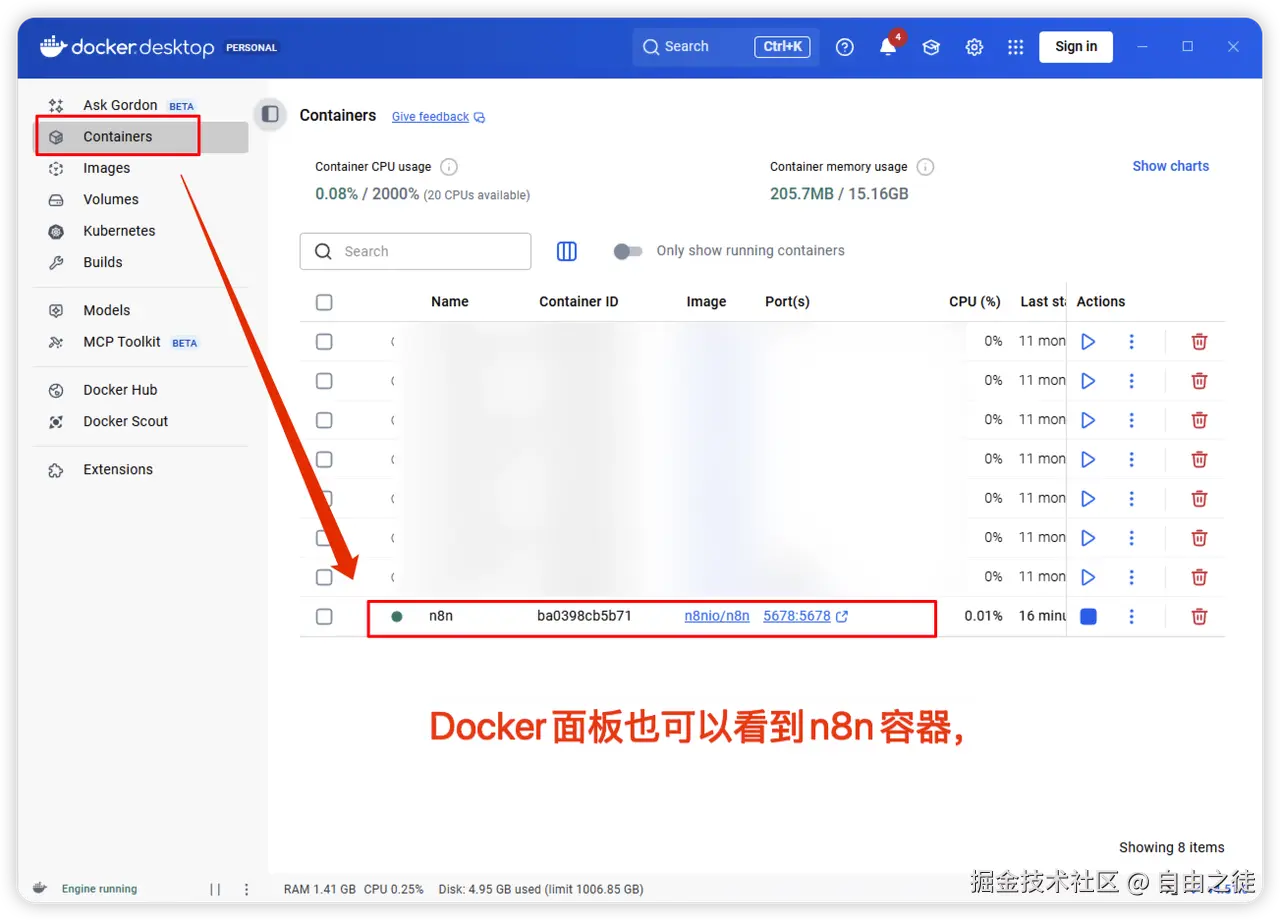Open the 5678:5678 port link
1280x920 pixels.
click(x=797, y=616)
